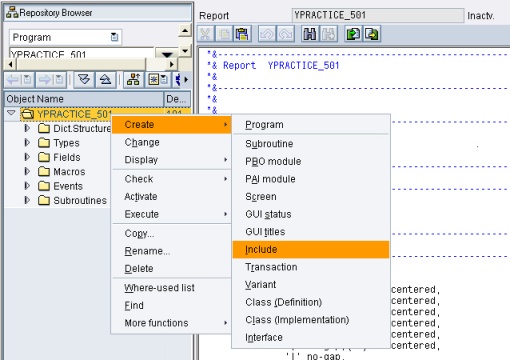The width and height of the screenshot is (510, 360).
Task: Click the superordinate object list icon
Action: click(x=133, y=80)
